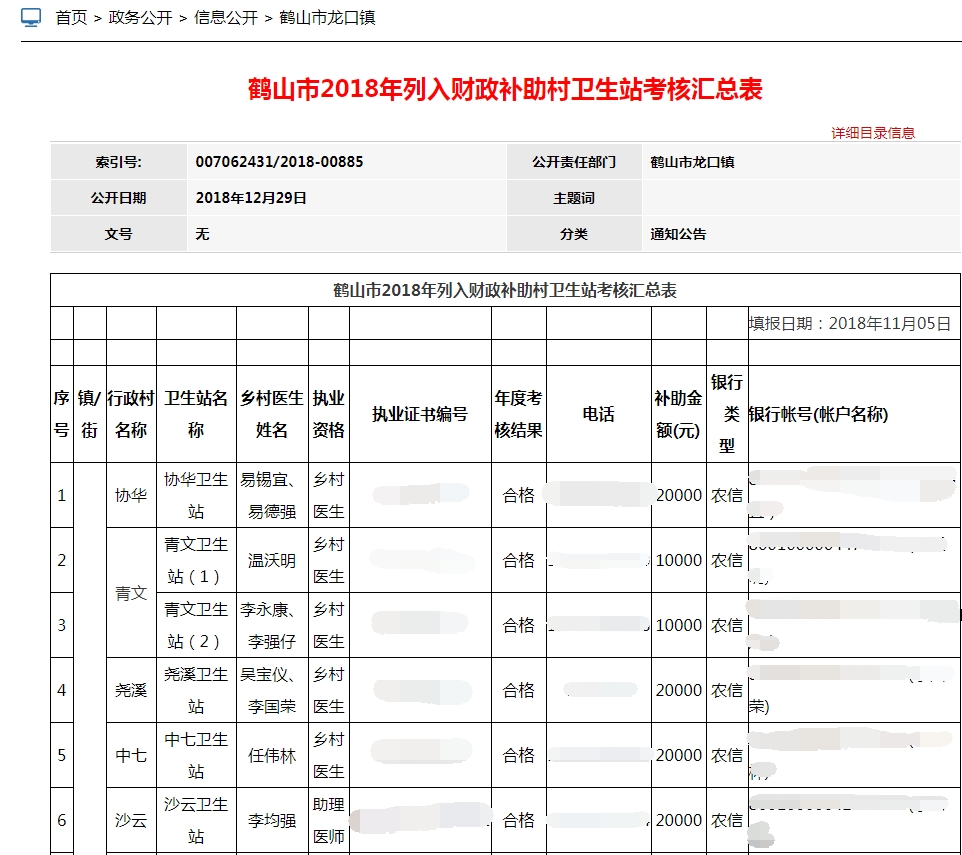The height and width of the screenshot is (855, 962).
Task: Click the 助理医师 qualification cell
Action: (x=328, y=820)
